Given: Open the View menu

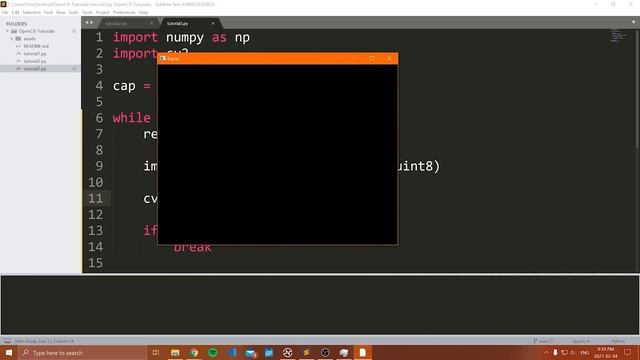Looking at the screenshot, I should 60,12.
